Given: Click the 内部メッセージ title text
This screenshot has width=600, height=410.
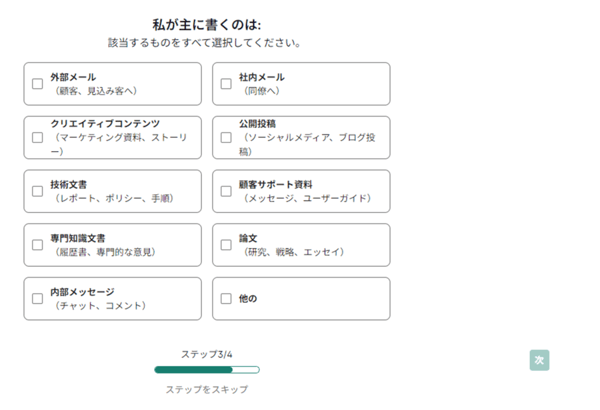Looking at the screenshot, I should (x=82, y=292).
